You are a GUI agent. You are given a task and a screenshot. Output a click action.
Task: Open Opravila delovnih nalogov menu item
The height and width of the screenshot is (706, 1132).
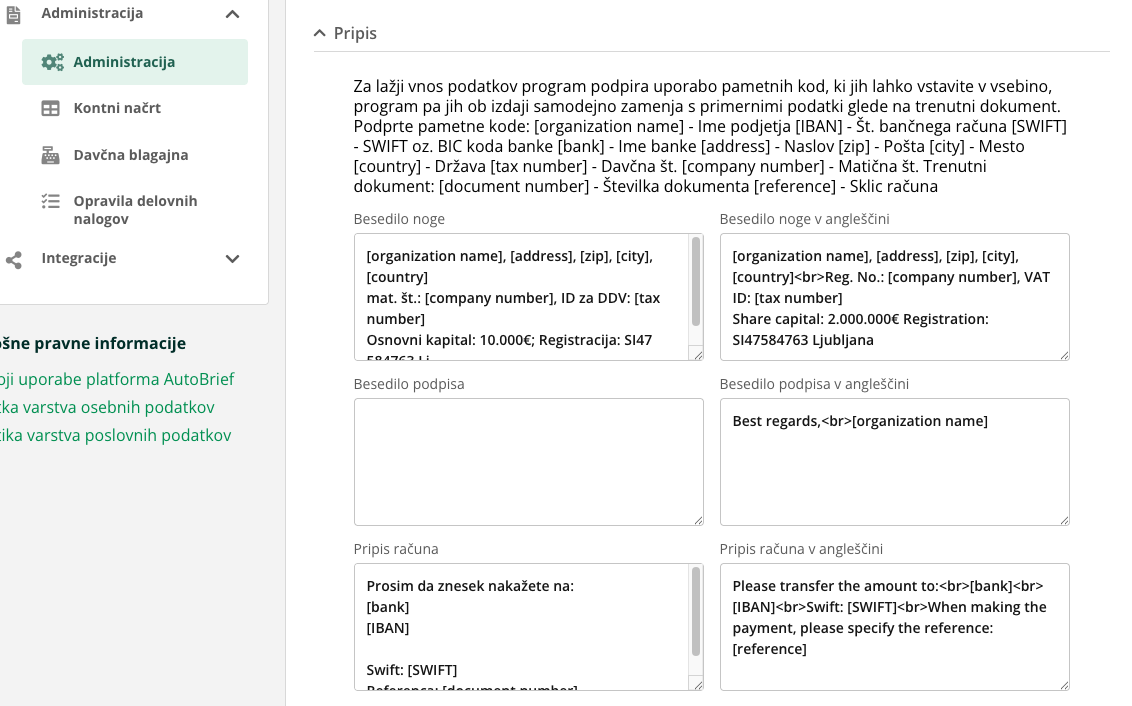click(x=135, y=209)
